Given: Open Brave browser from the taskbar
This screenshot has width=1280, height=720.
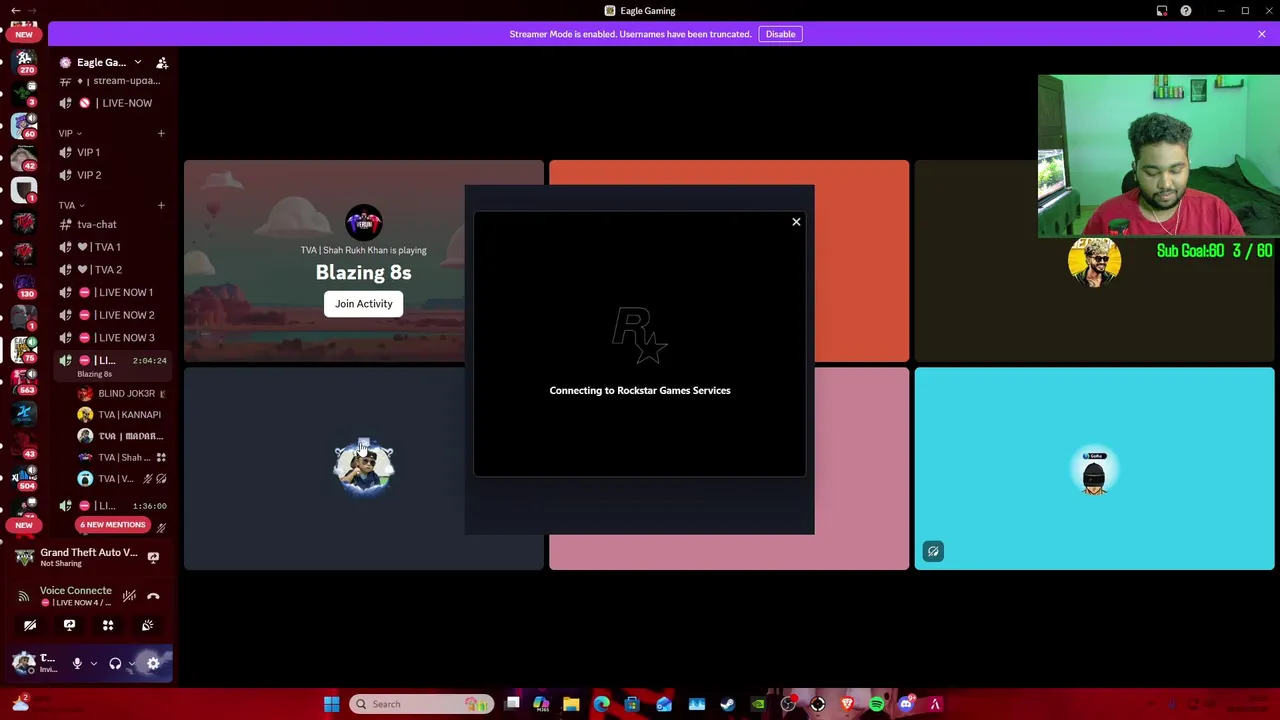Looking at the screenshot, I should pyautogui.click(x=847, y=704).
